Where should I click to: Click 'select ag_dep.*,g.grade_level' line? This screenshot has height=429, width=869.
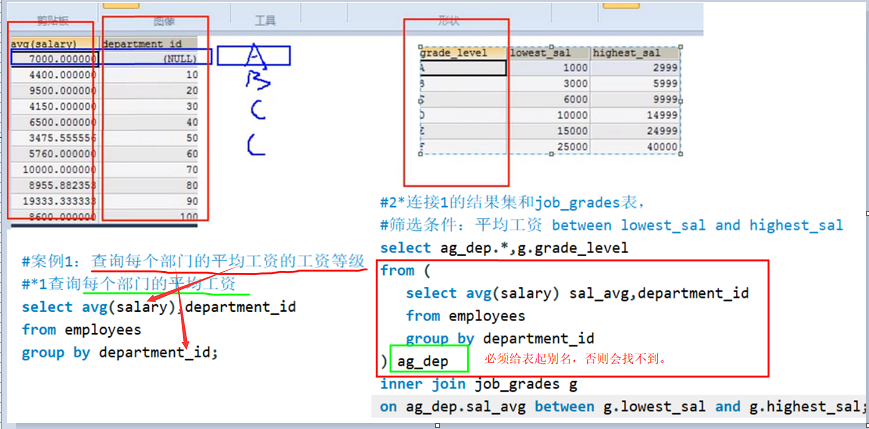504,248
